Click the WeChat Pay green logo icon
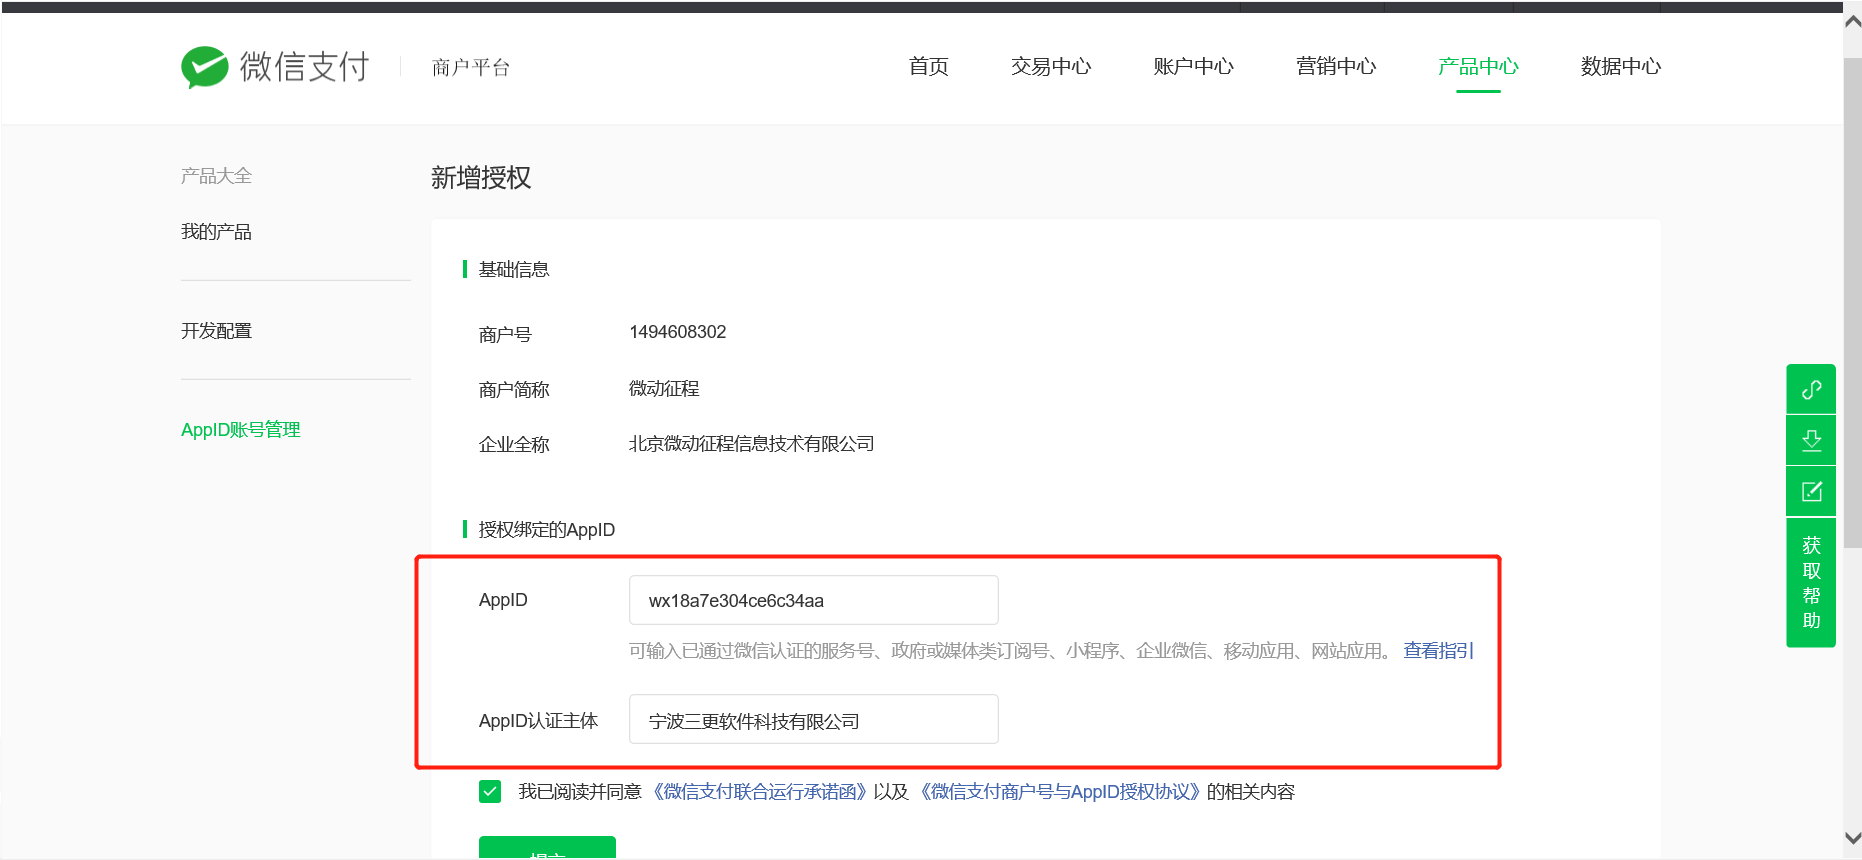The width and height of the screenshot is (1862, 860). pyautogui.click(x=204, y=67)
